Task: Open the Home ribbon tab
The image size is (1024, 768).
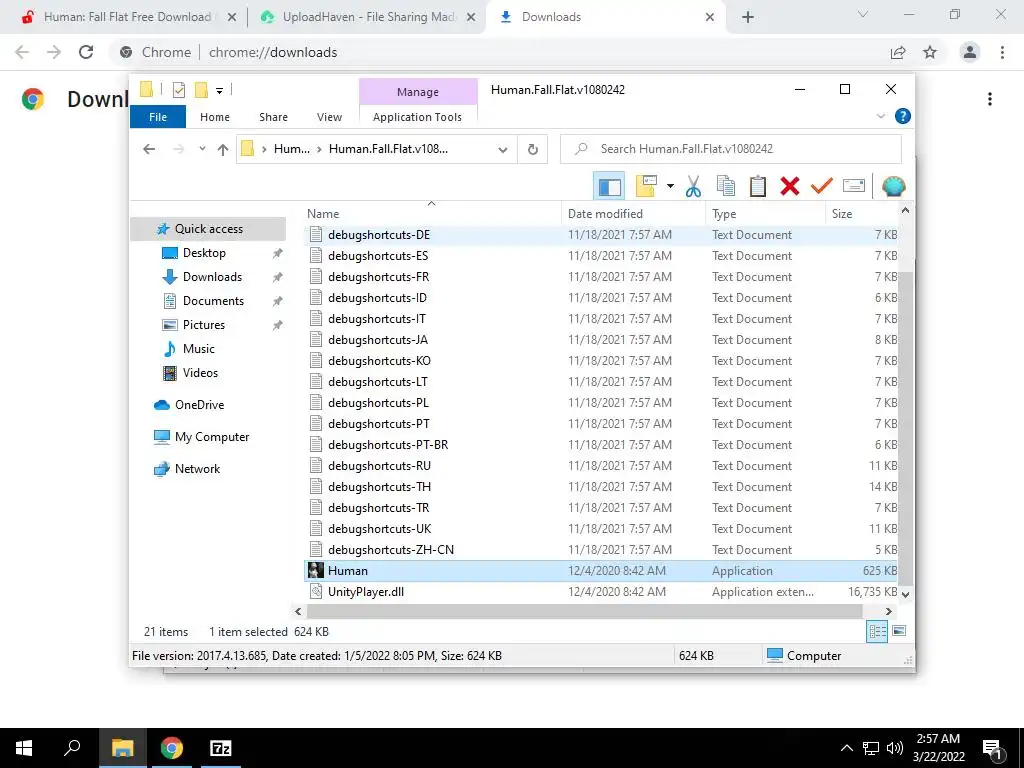Action: (215, 117)
